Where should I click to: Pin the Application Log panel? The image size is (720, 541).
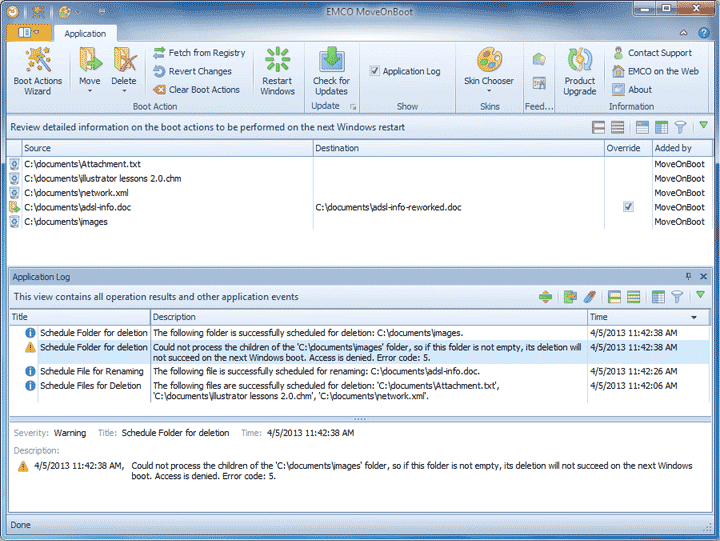click(x=688, y=276)
